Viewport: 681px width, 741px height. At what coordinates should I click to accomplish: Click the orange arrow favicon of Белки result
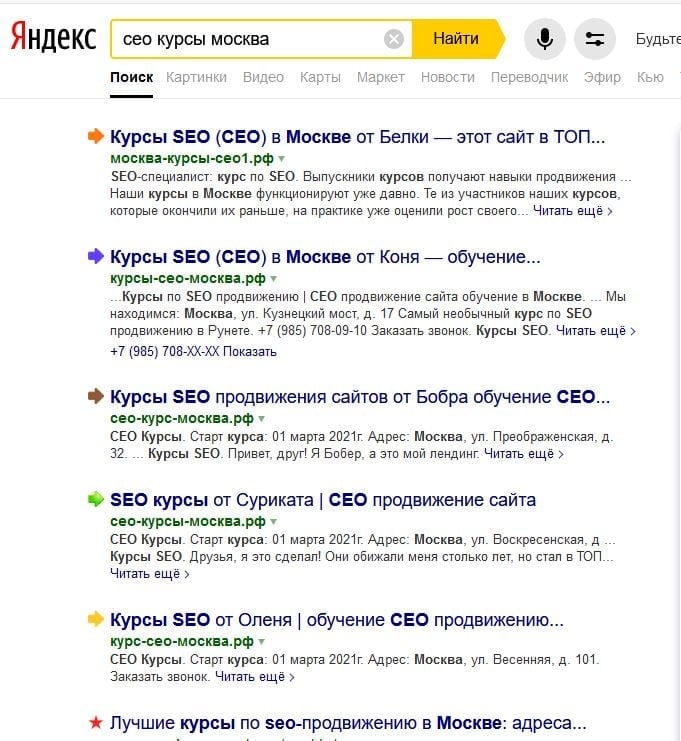(95, 136)
